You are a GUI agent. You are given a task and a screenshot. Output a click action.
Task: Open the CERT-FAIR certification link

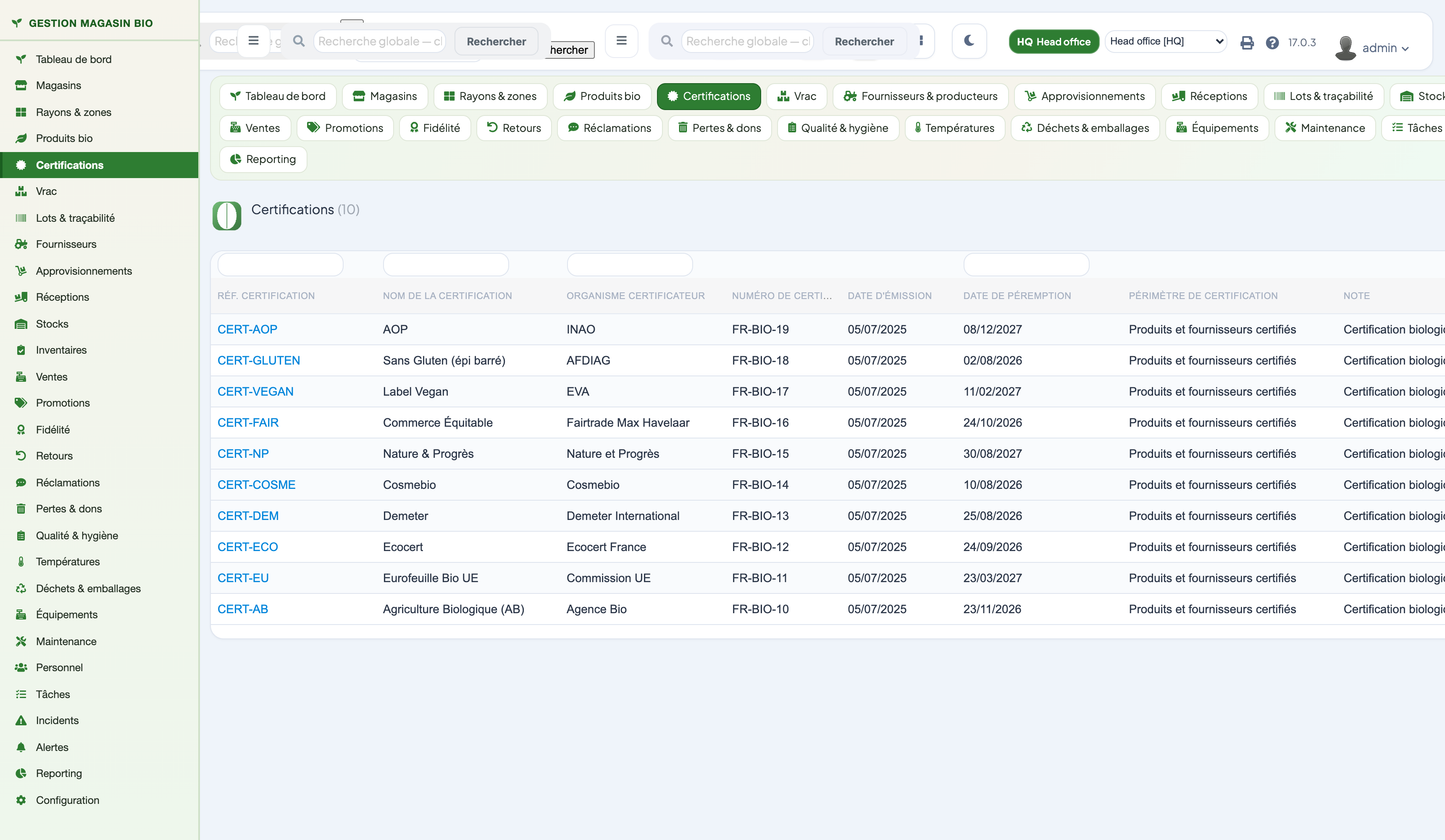coord(248,423)
